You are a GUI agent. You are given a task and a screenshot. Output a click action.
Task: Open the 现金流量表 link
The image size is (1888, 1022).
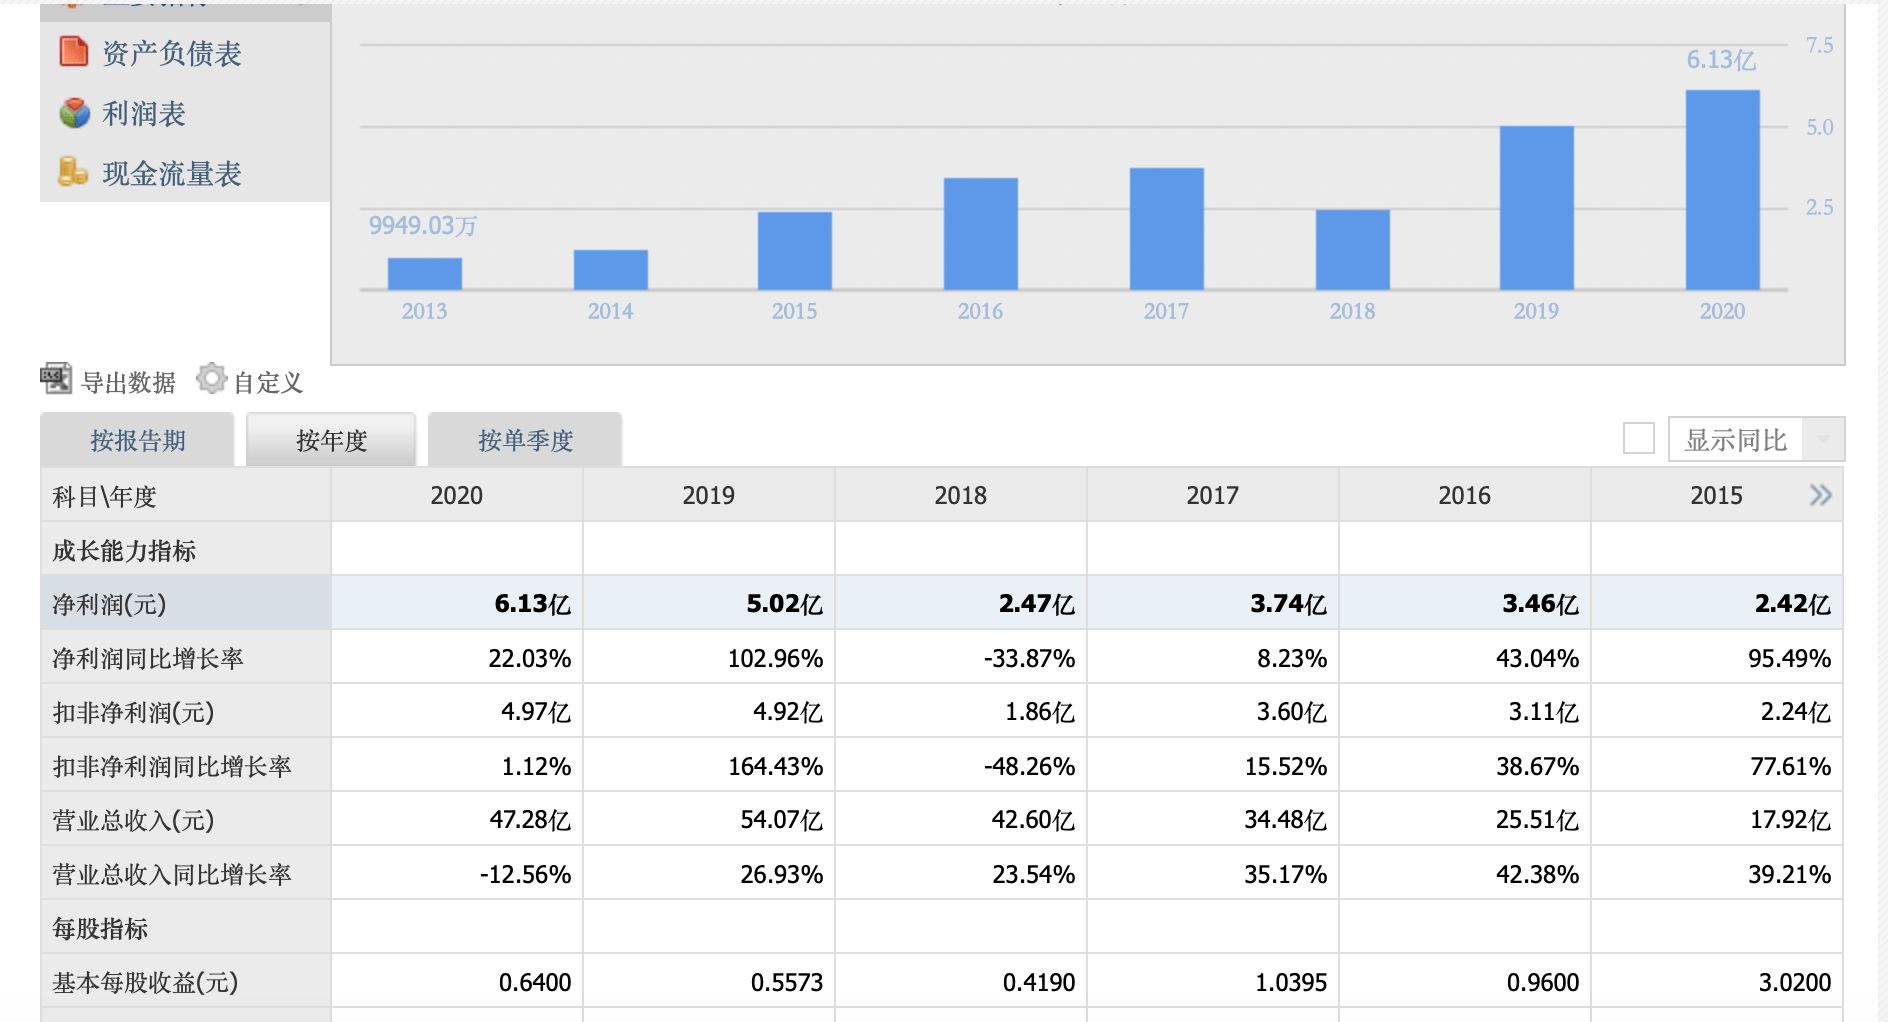[x=172, y=174]
